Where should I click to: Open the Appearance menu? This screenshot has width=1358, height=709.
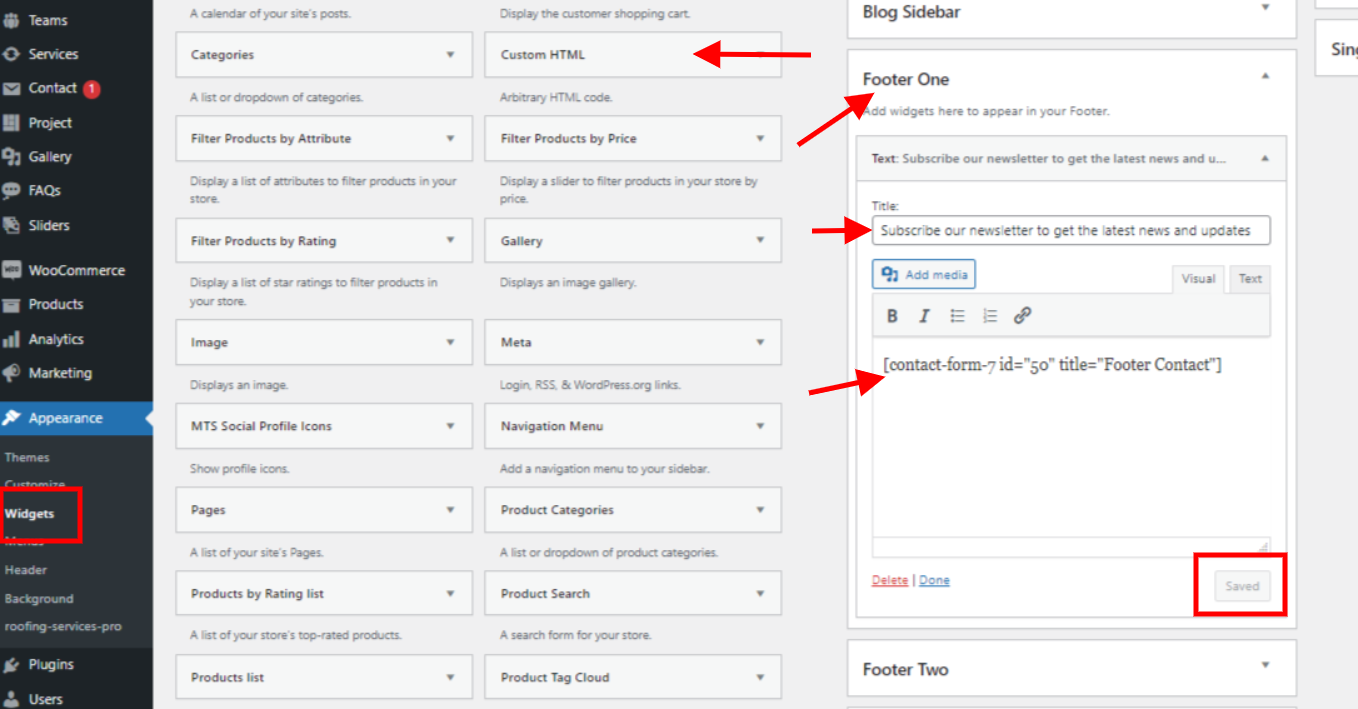coord(76,418)
